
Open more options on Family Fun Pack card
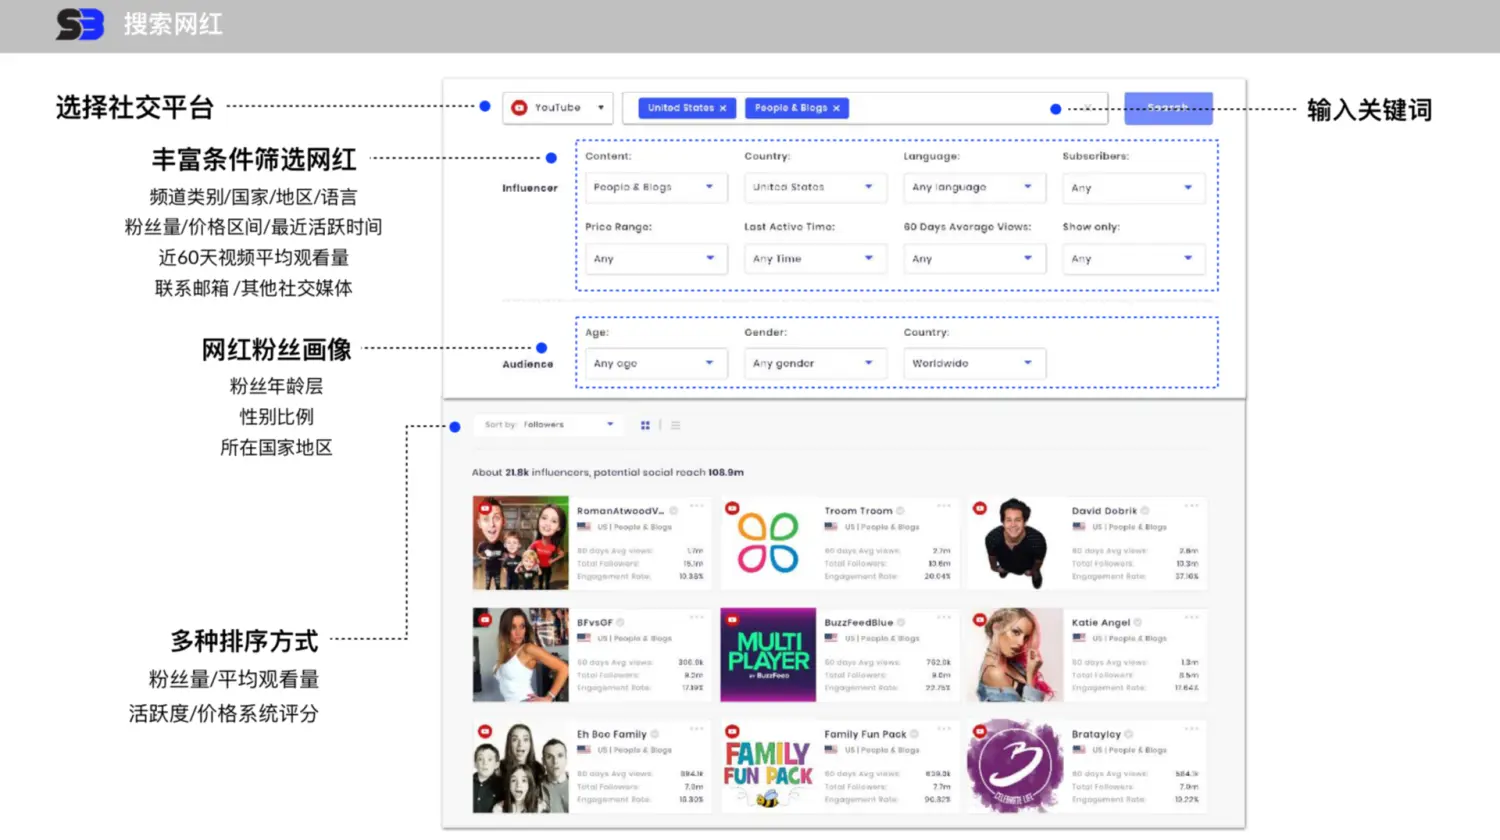[x=944, y=730]
